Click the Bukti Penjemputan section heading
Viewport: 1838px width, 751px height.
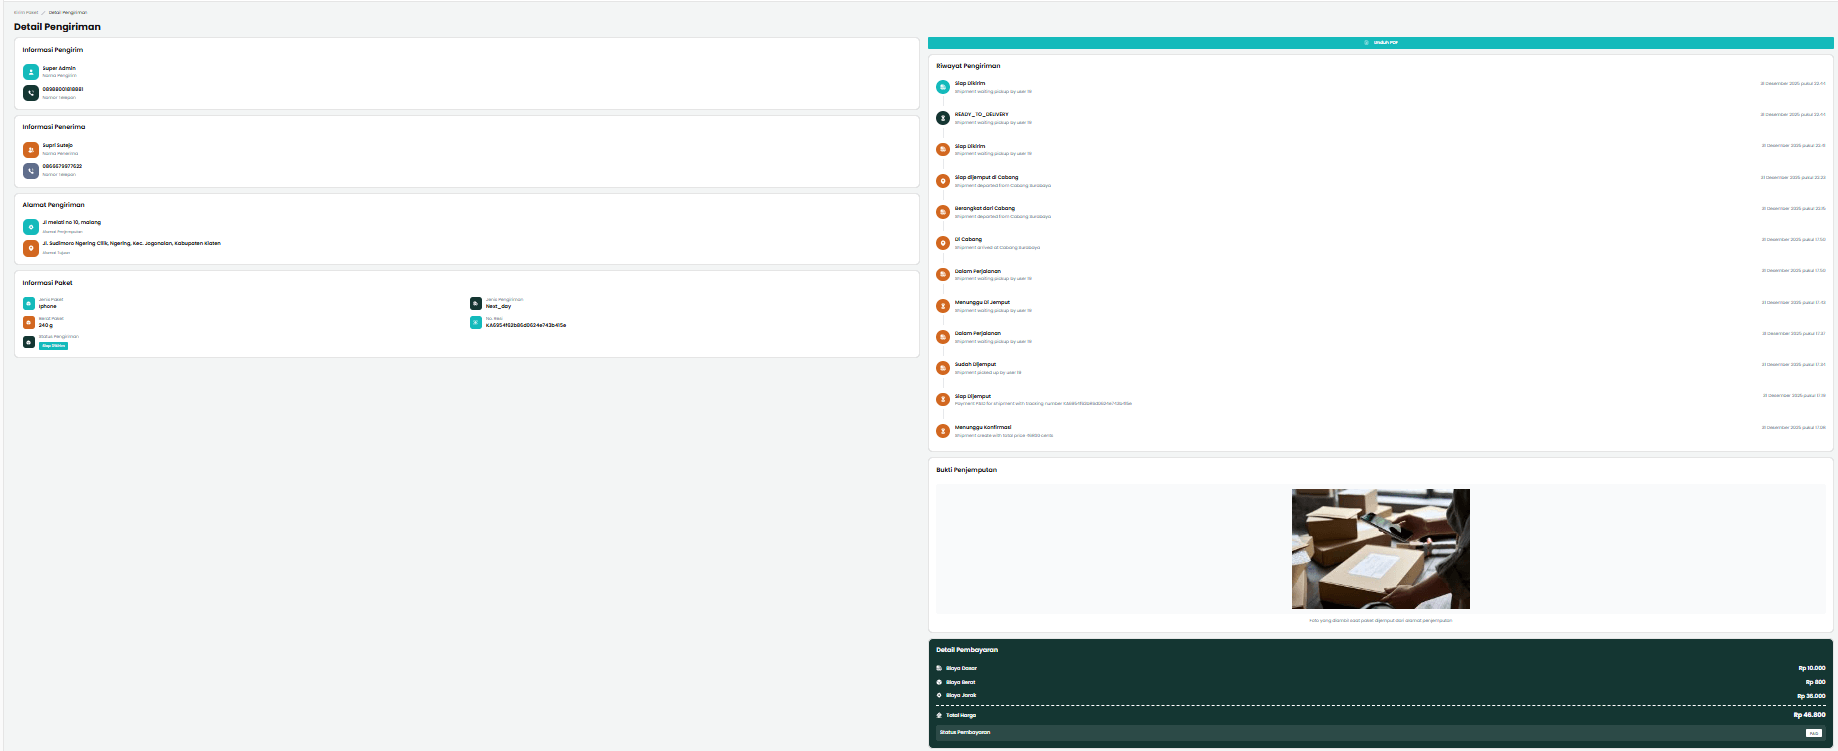click(966, 470)
